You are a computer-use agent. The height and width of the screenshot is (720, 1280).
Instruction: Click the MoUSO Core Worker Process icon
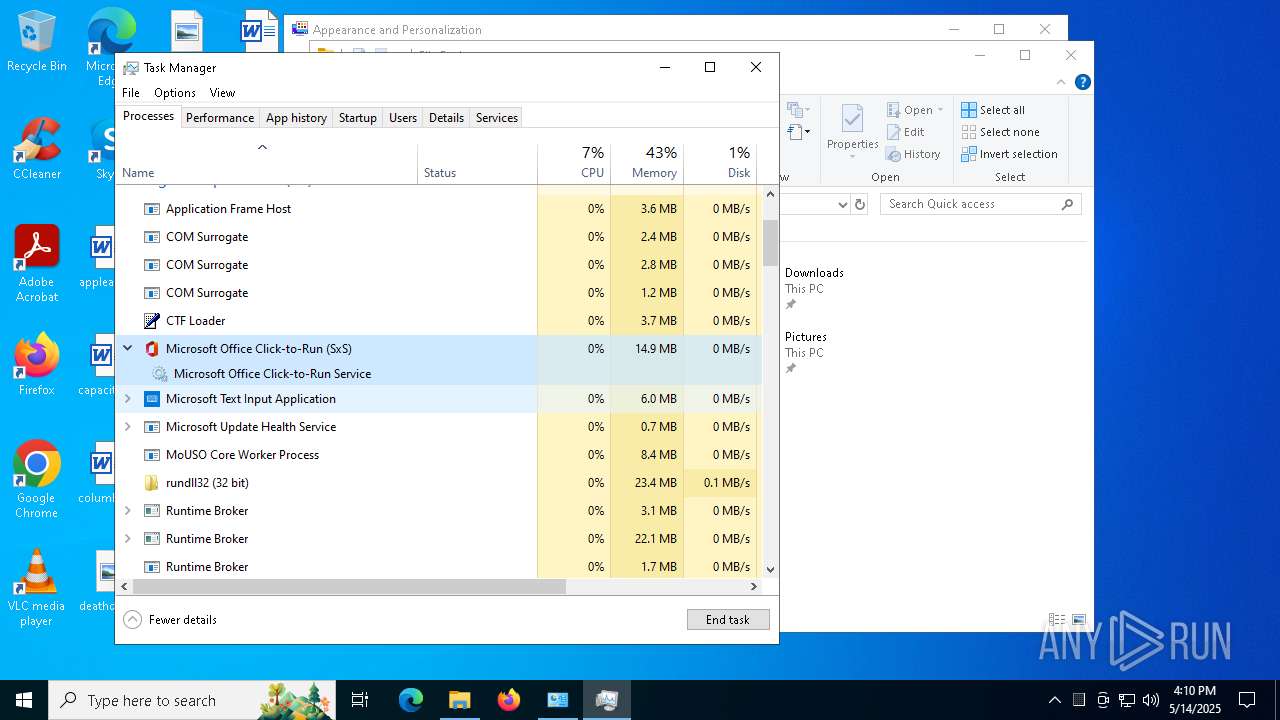[x=152, y=455]
